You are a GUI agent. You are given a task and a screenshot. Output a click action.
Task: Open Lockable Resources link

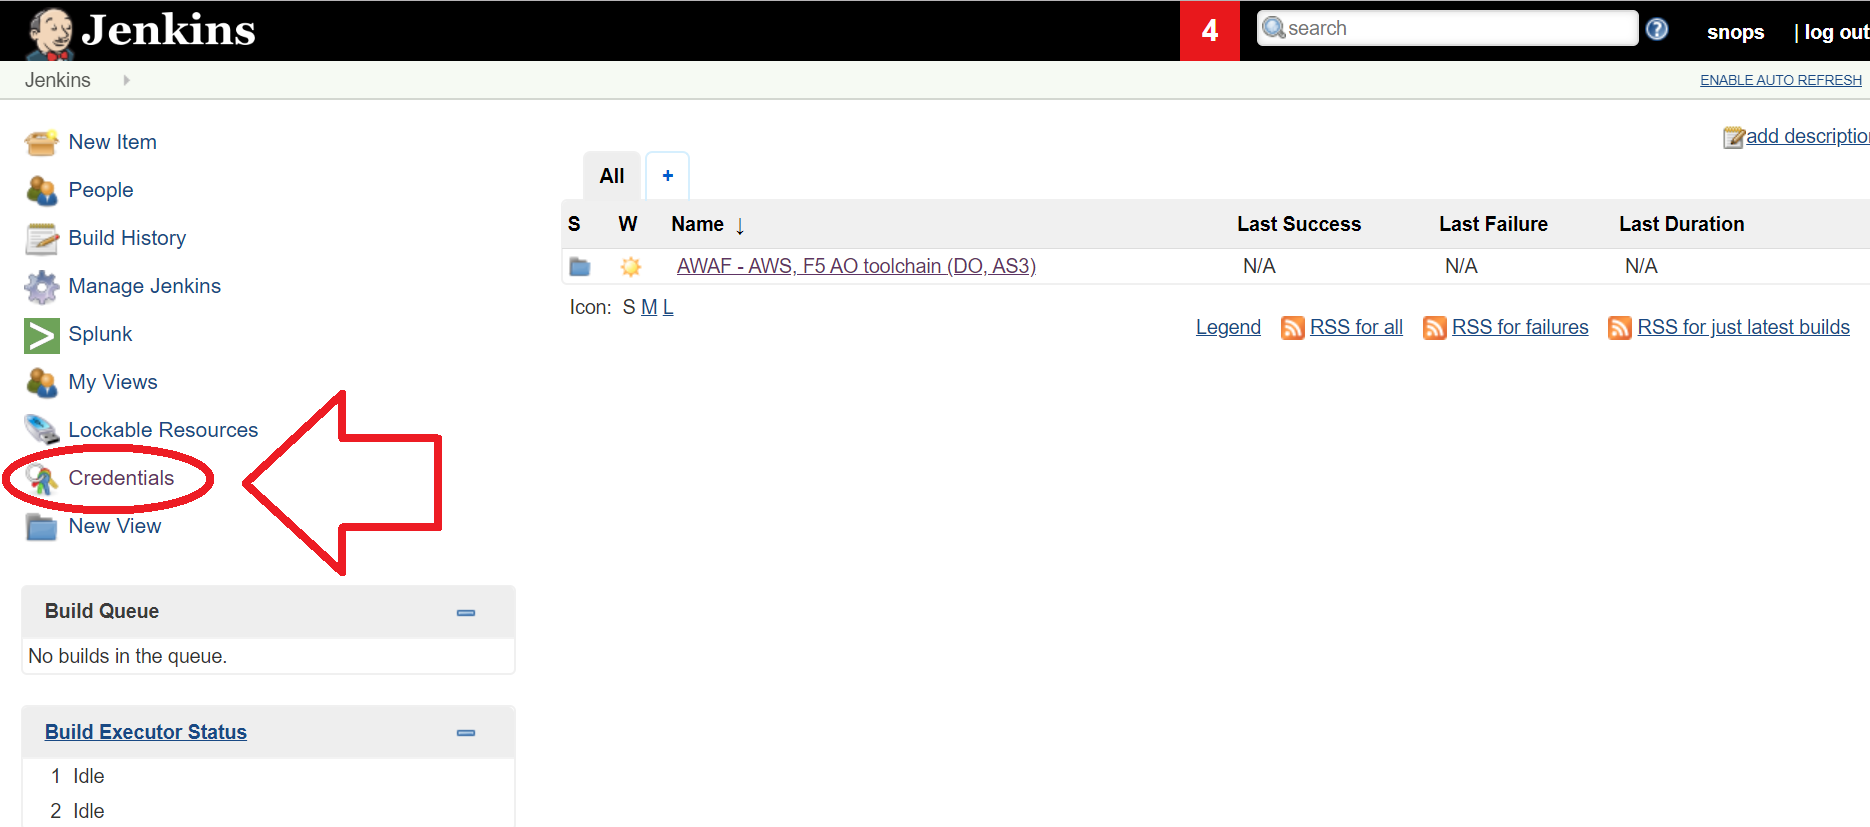(x=163, y=430)
